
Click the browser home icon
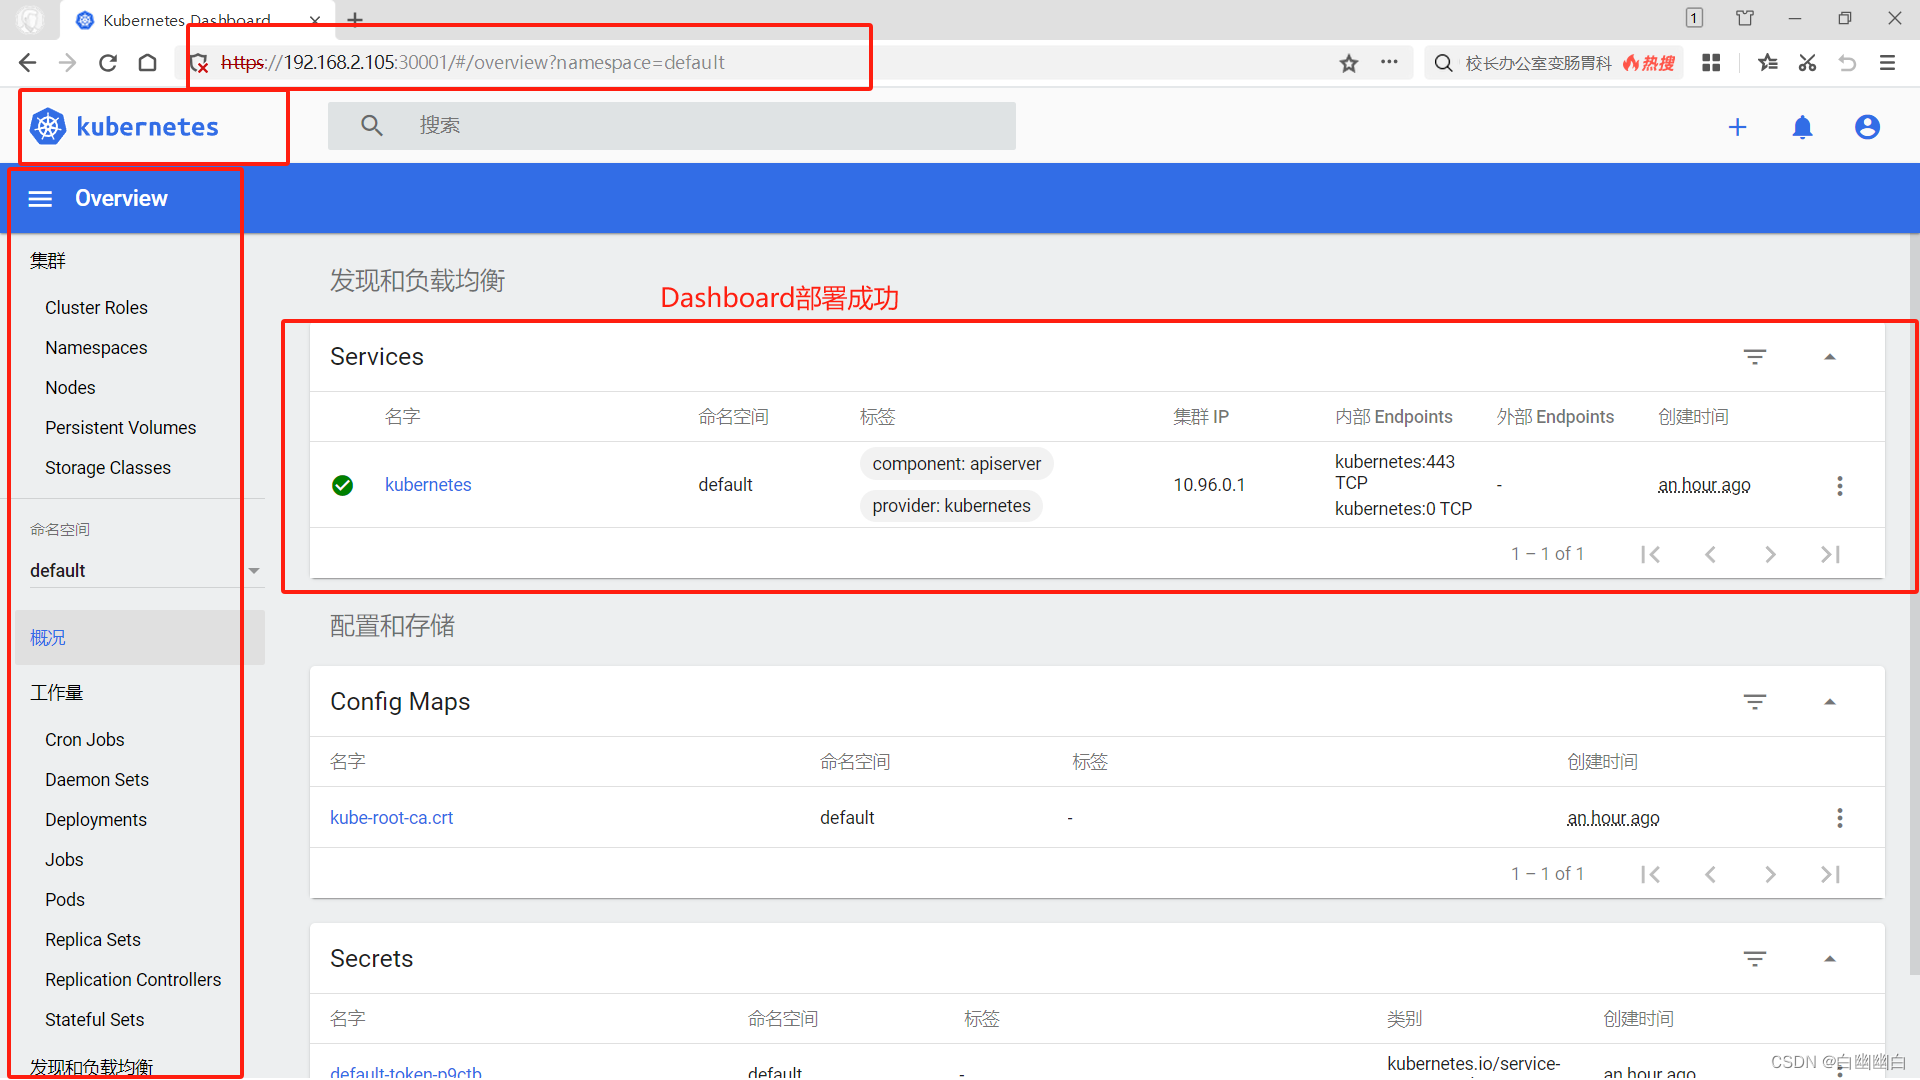pos(148,63)
